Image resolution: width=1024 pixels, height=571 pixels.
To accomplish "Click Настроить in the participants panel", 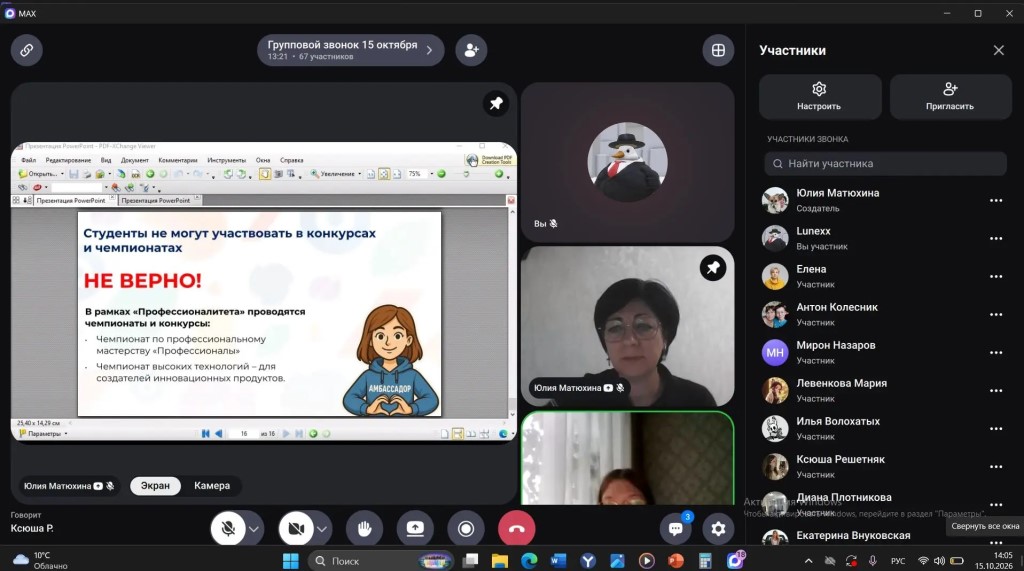I will pyautogui.click(x=820, y=97).
